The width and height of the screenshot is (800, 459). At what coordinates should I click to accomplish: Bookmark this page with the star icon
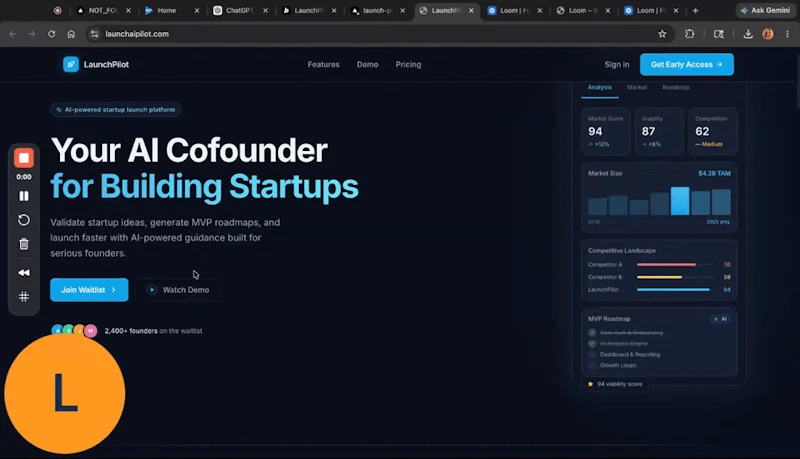click(x=662, y=34)
